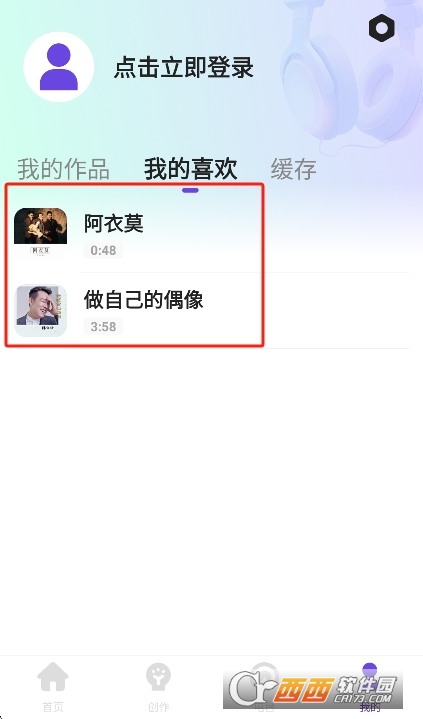Click 点击立即登录 to sign in
The height and width of the screenshot is (719, 423).
[184, 67]
